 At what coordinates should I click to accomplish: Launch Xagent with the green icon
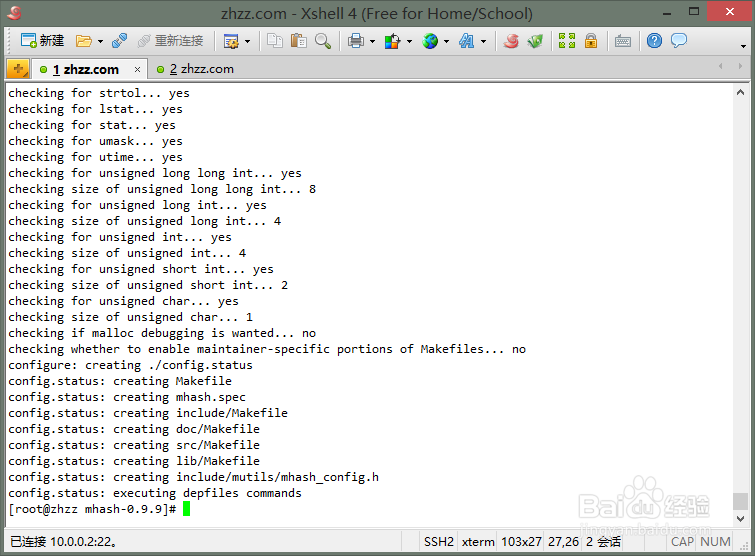535,41
